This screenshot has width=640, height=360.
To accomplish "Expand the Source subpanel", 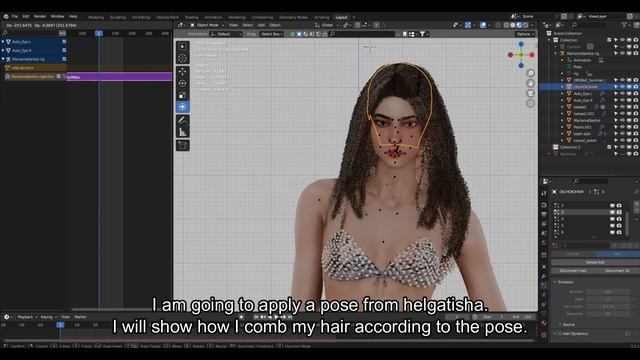I will [560, 324].
